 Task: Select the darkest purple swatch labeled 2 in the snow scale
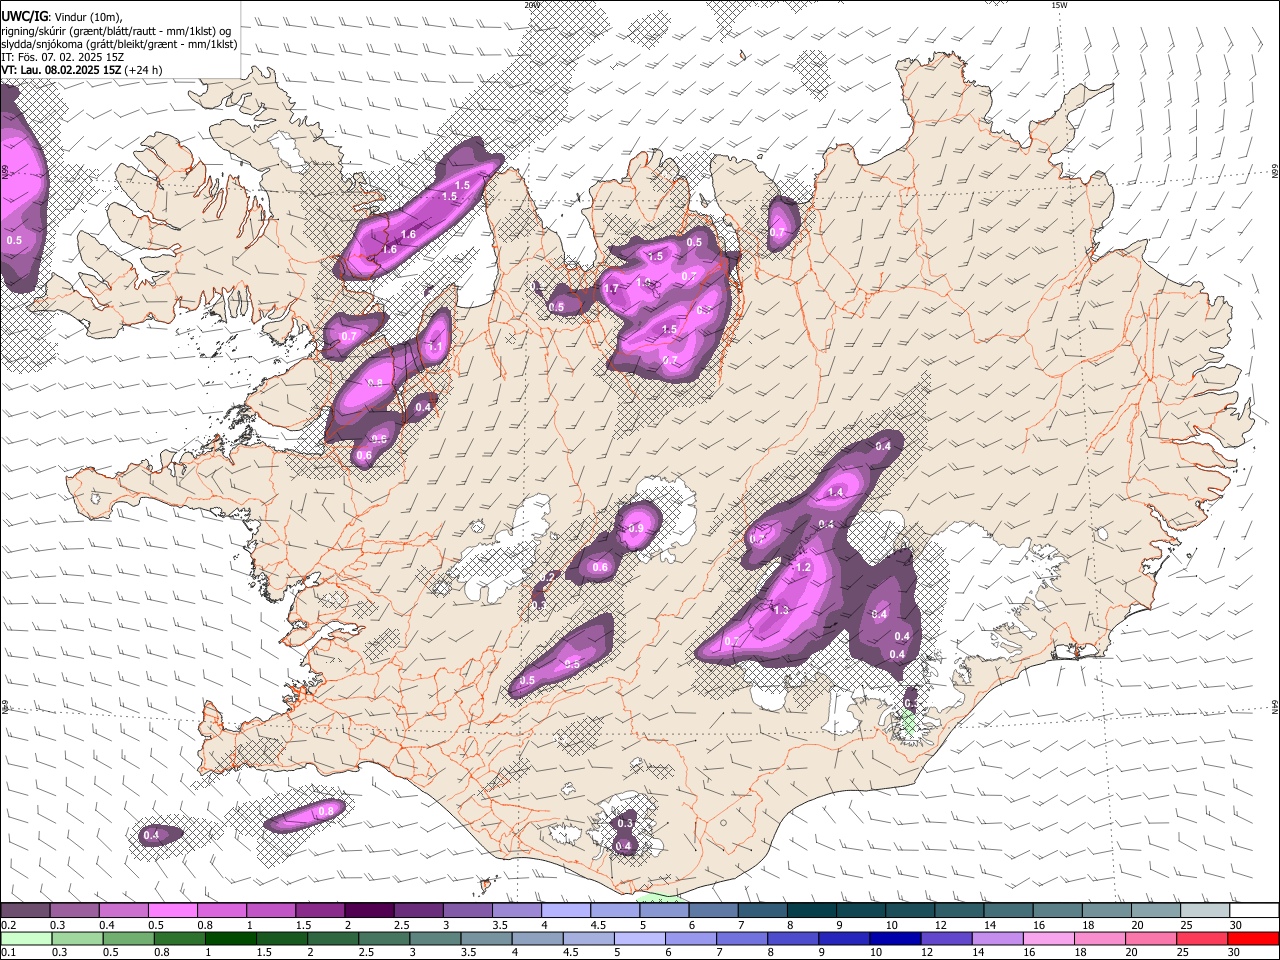click(368, 911)
